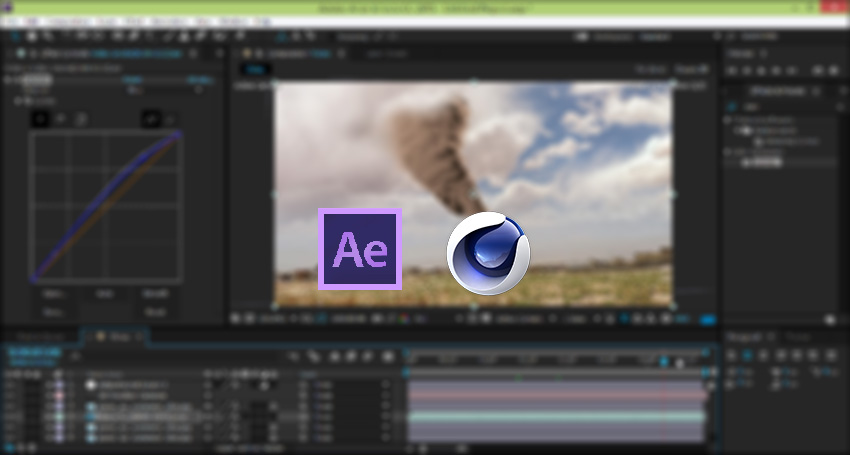This screenshot has width=850, height=455.
Task: Click the blue current timecode in the timeline
Action: pos(34,353)
